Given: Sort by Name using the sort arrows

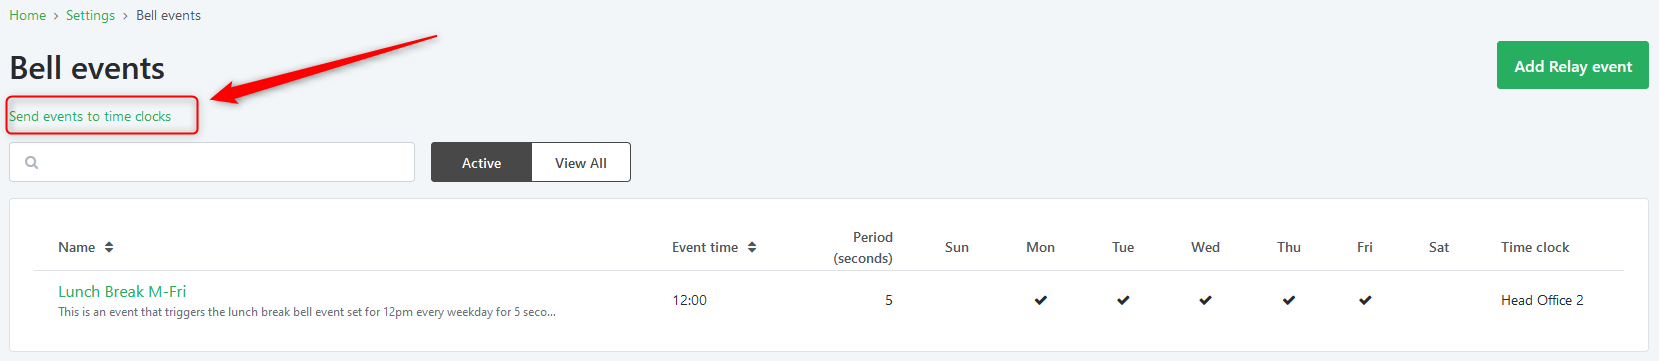Looking at the screenshot, I should [x=109, y=247].
